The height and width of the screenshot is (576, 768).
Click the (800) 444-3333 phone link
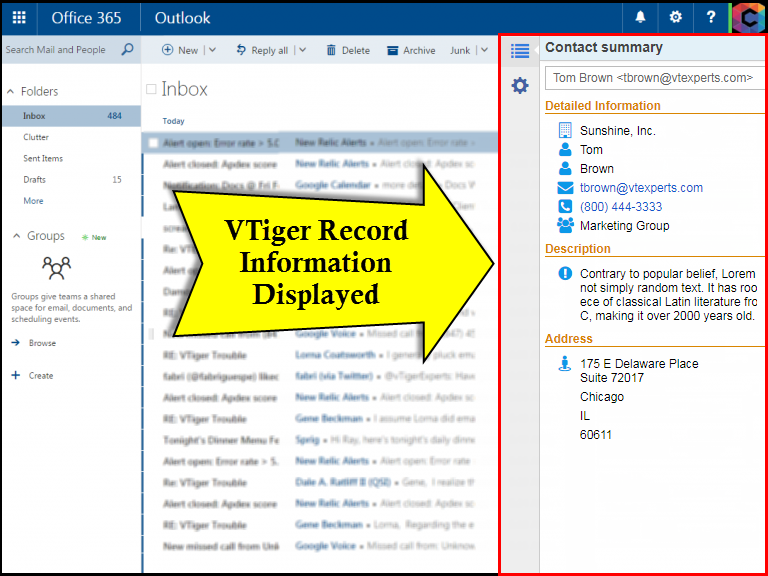pyautogui.click(x=621, y=207)
